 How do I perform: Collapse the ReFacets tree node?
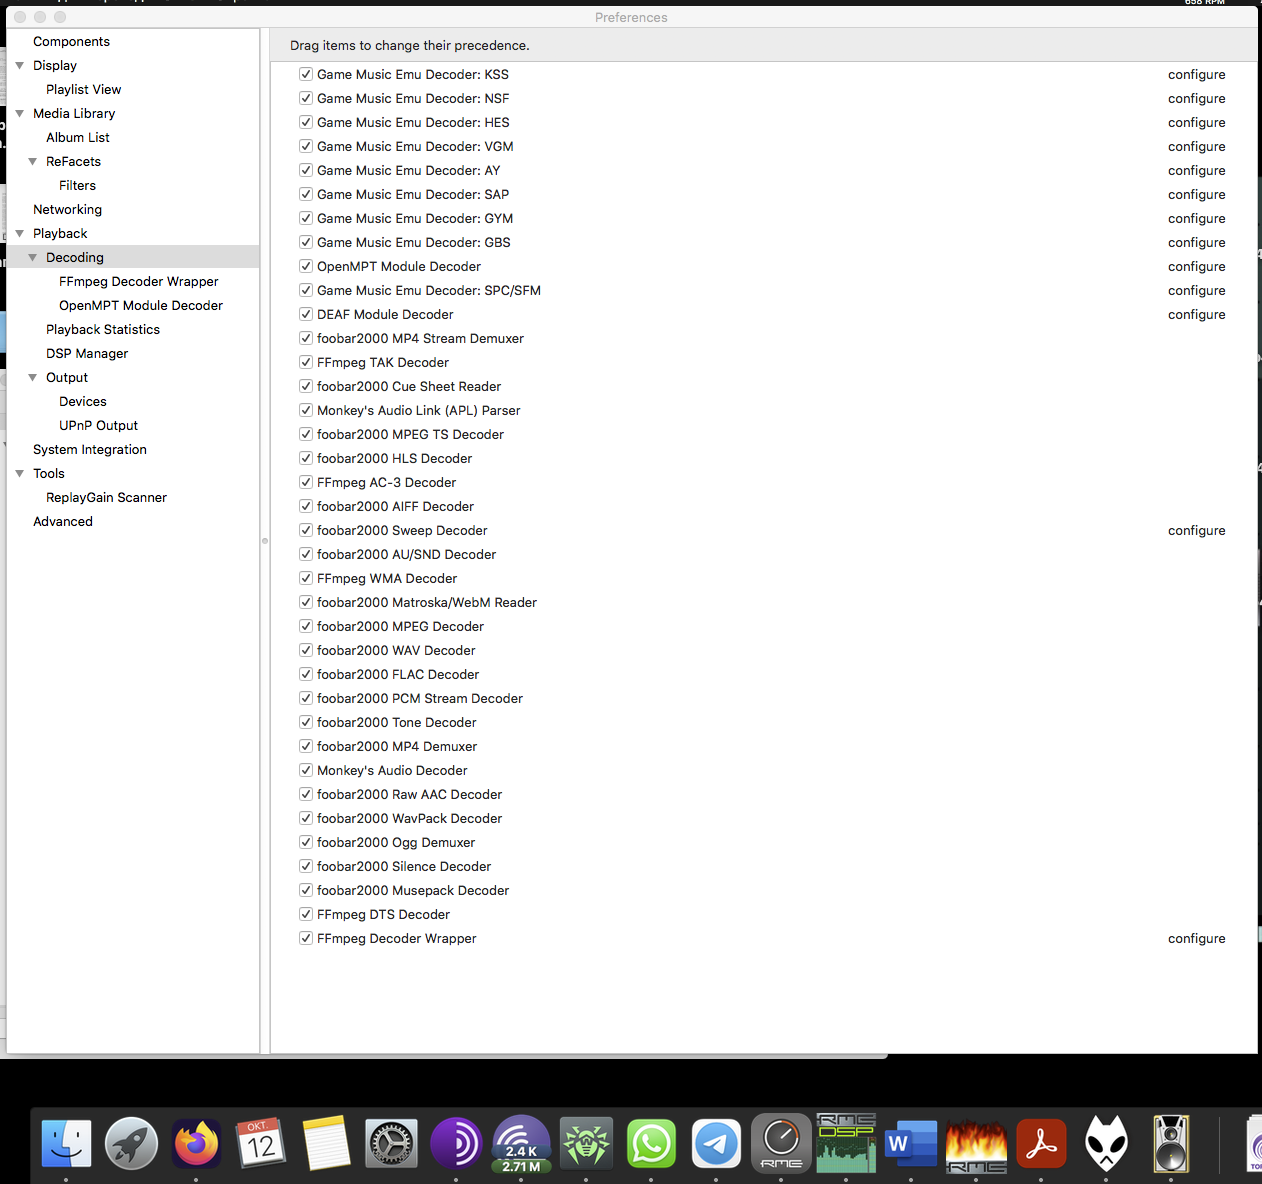(x=32, y=161)
